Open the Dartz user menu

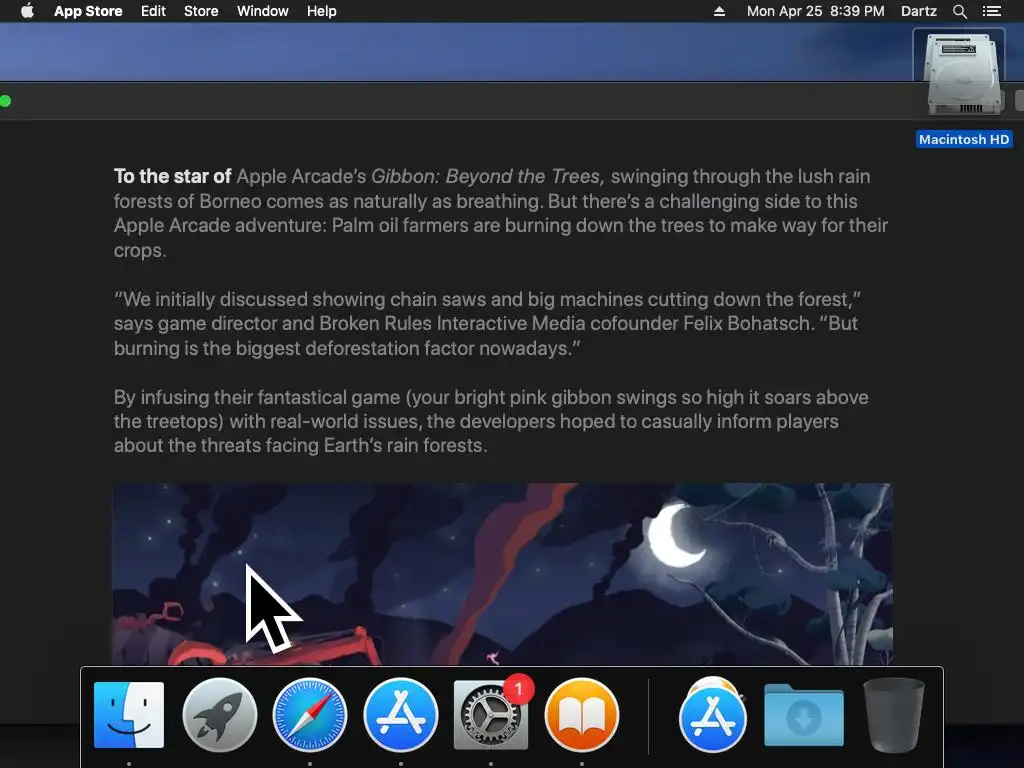pos(918,11)
